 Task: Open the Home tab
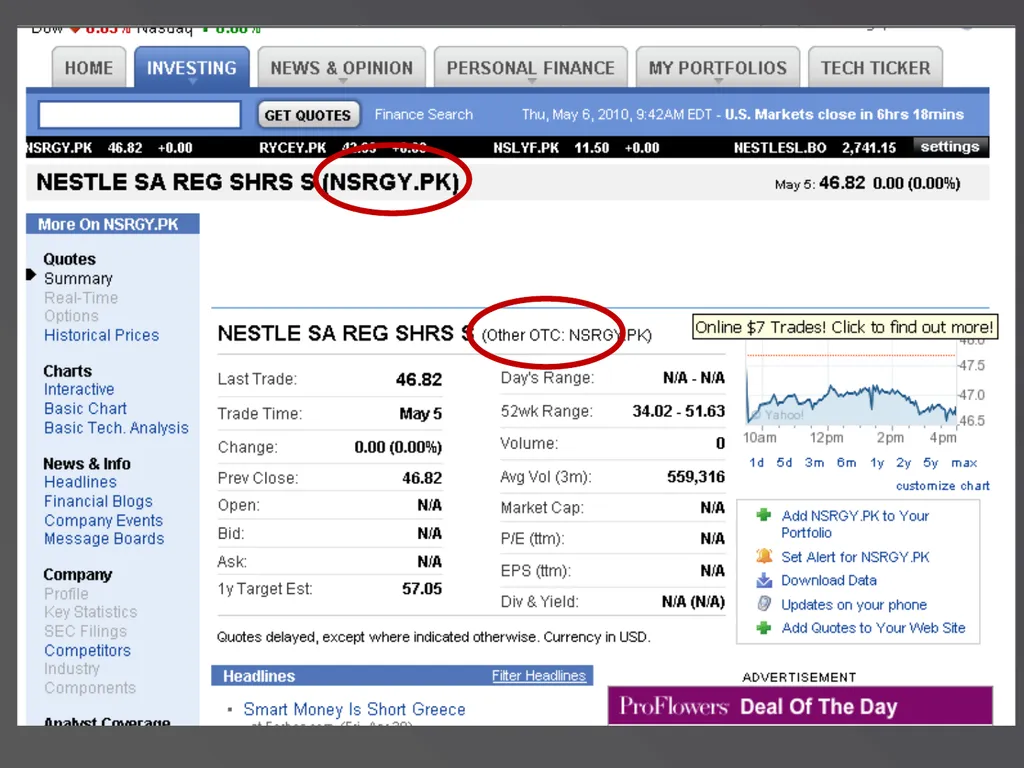[89, 67]
